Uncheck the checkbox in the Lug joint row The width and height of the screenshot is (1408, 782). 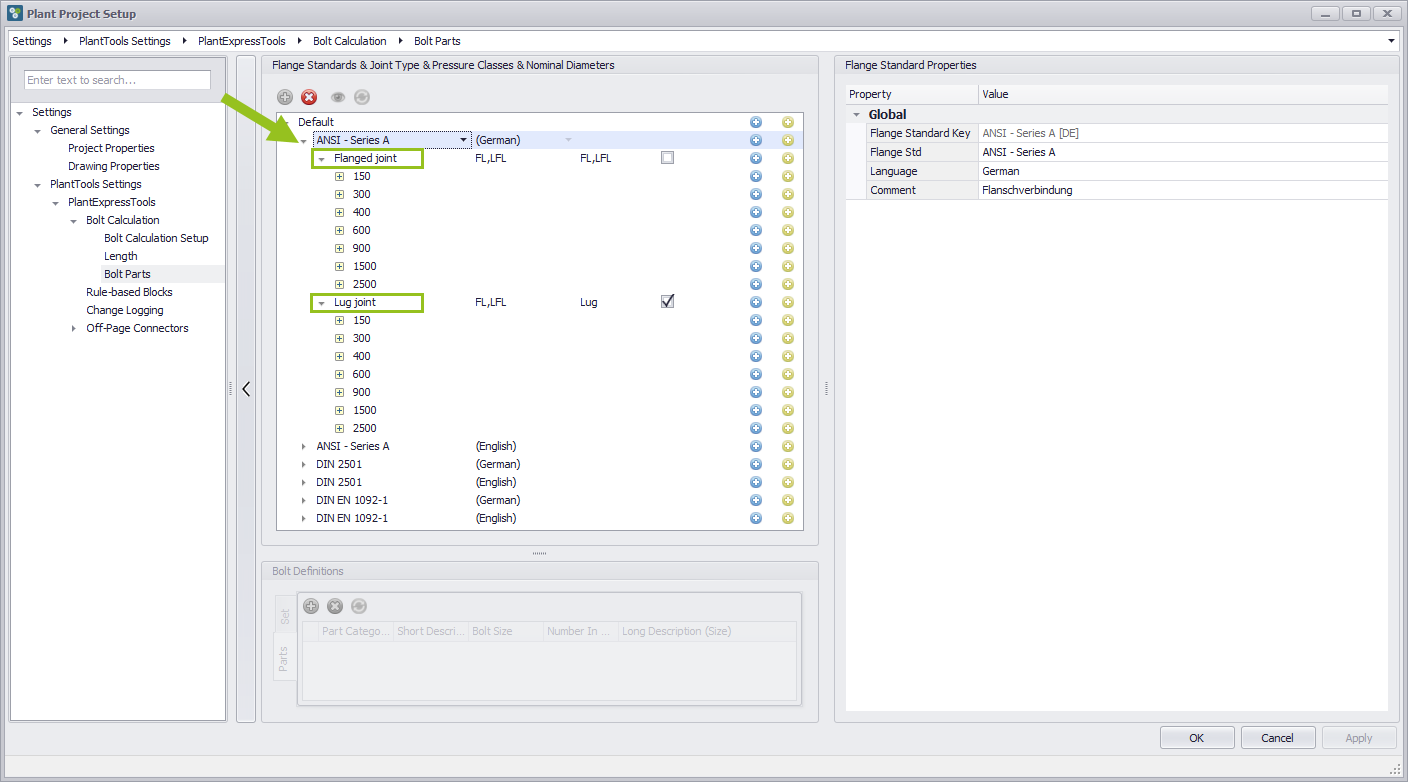(667, 301)
